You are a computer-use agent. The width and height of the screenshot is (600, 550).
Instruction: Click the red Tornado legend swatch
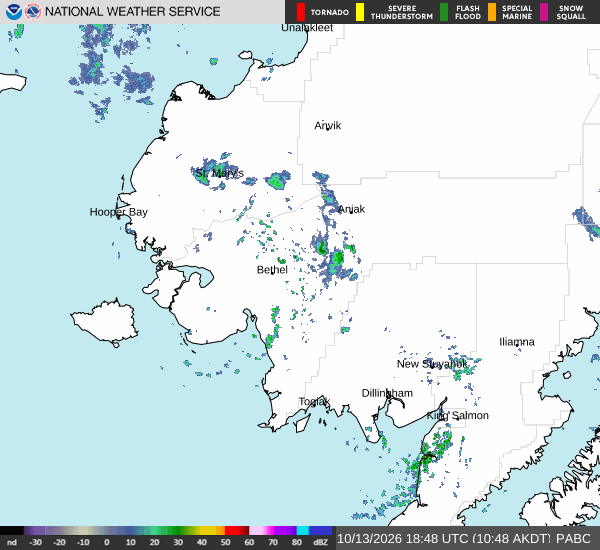point(301,12)
